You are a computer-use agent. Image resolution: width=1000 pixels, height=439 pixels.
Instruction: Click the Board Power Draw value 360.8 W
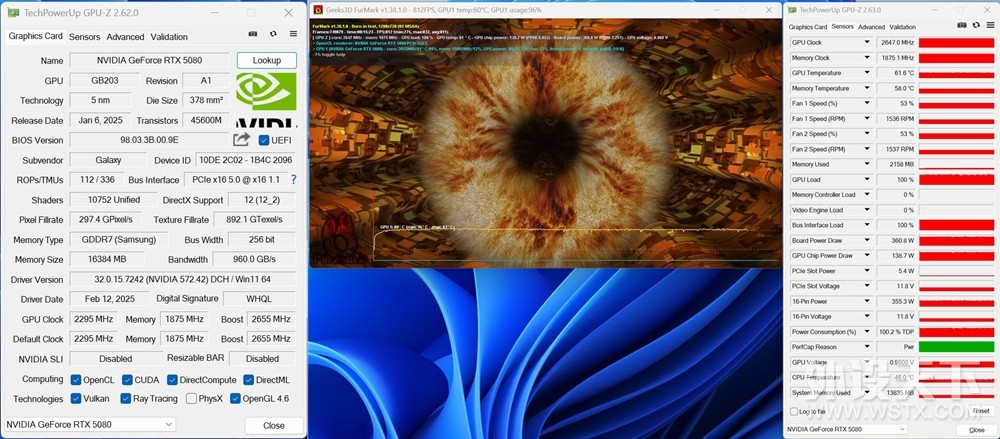[x=896, y=241]
